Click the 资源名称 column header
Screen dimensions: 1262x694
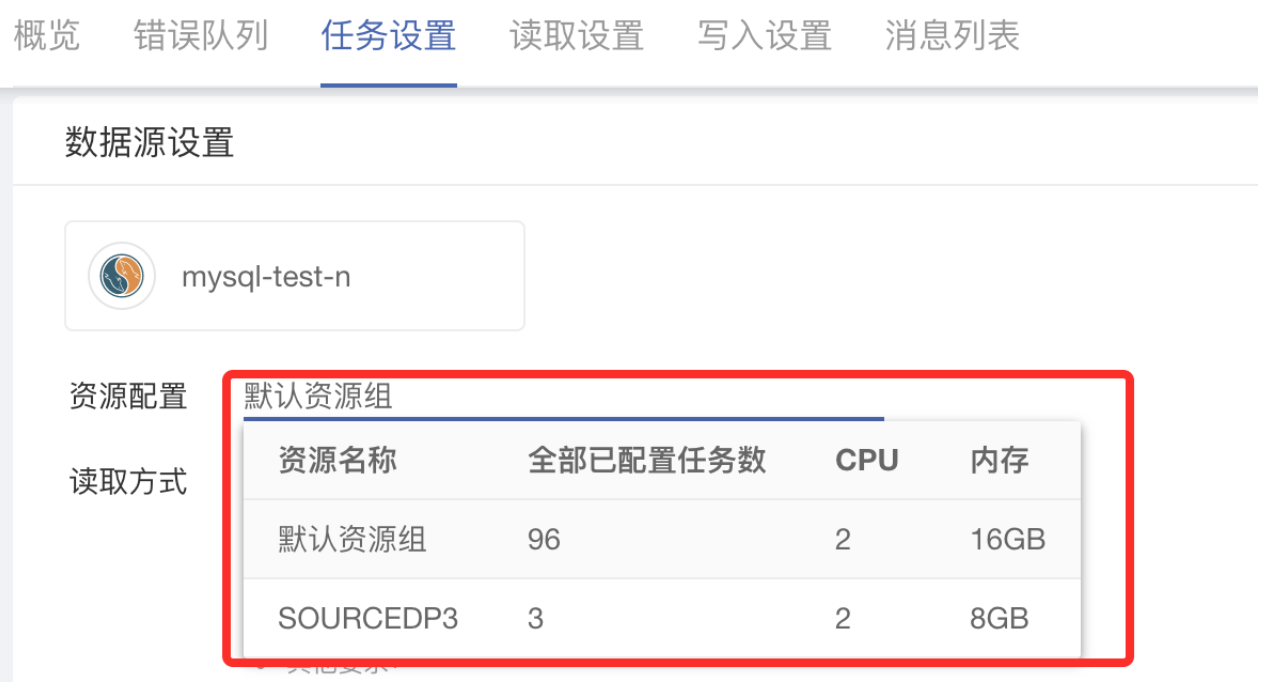click(x=337, y=460)
